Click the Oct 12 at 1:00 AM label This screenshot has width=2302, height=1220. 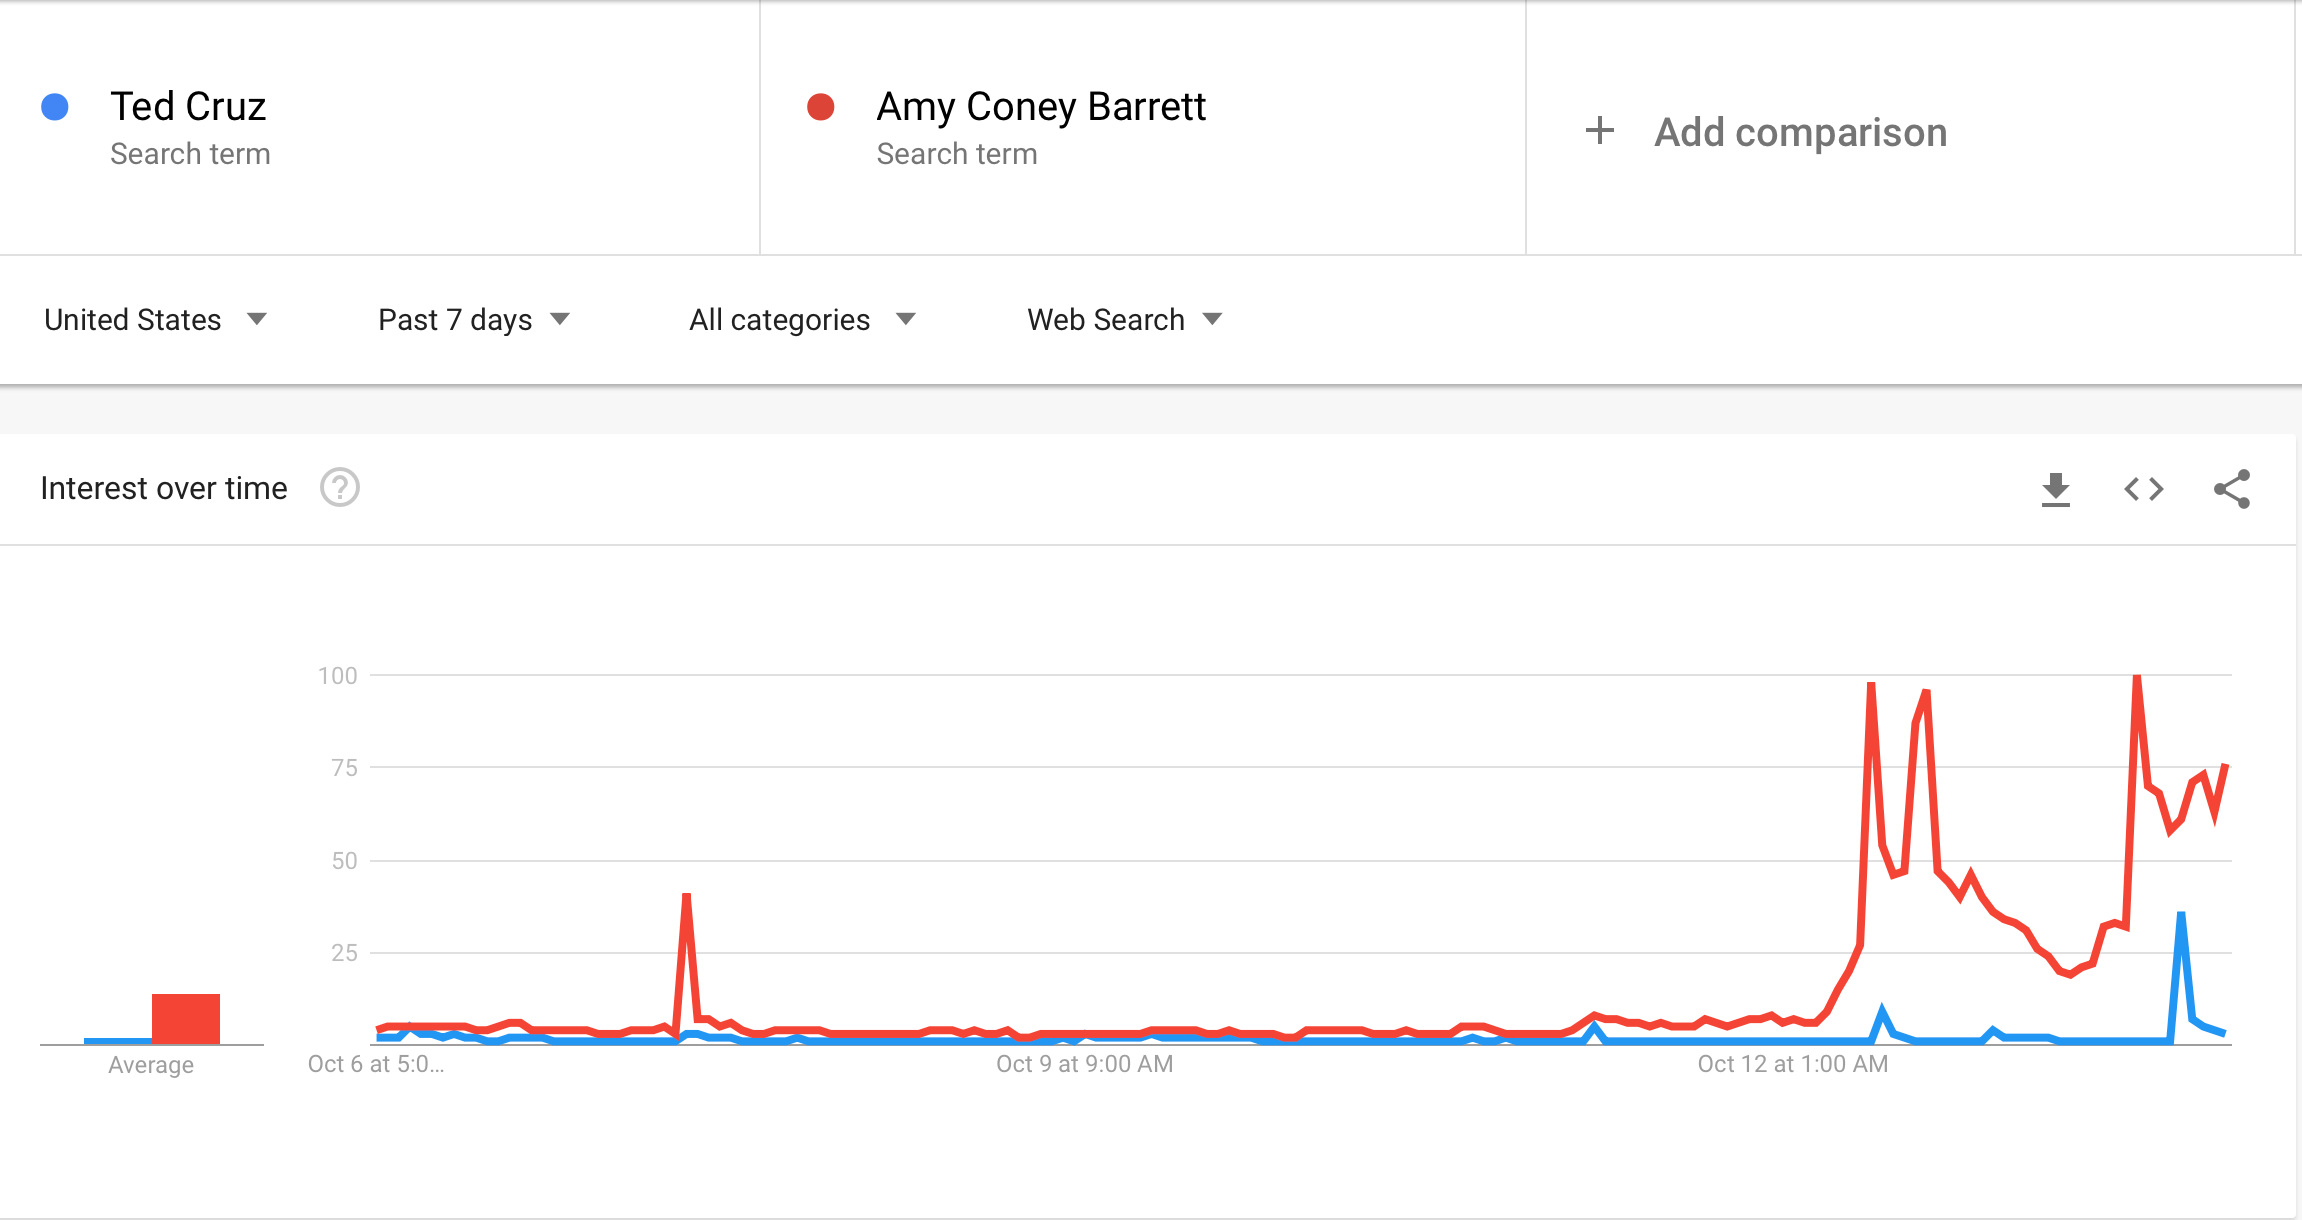click(x=1792, y=1064)
